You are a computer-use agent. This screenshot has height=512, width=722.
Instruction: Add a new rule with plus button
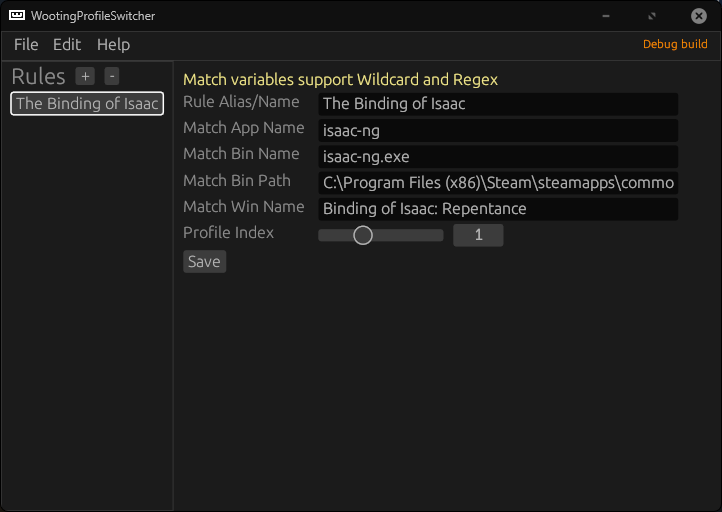85,76
